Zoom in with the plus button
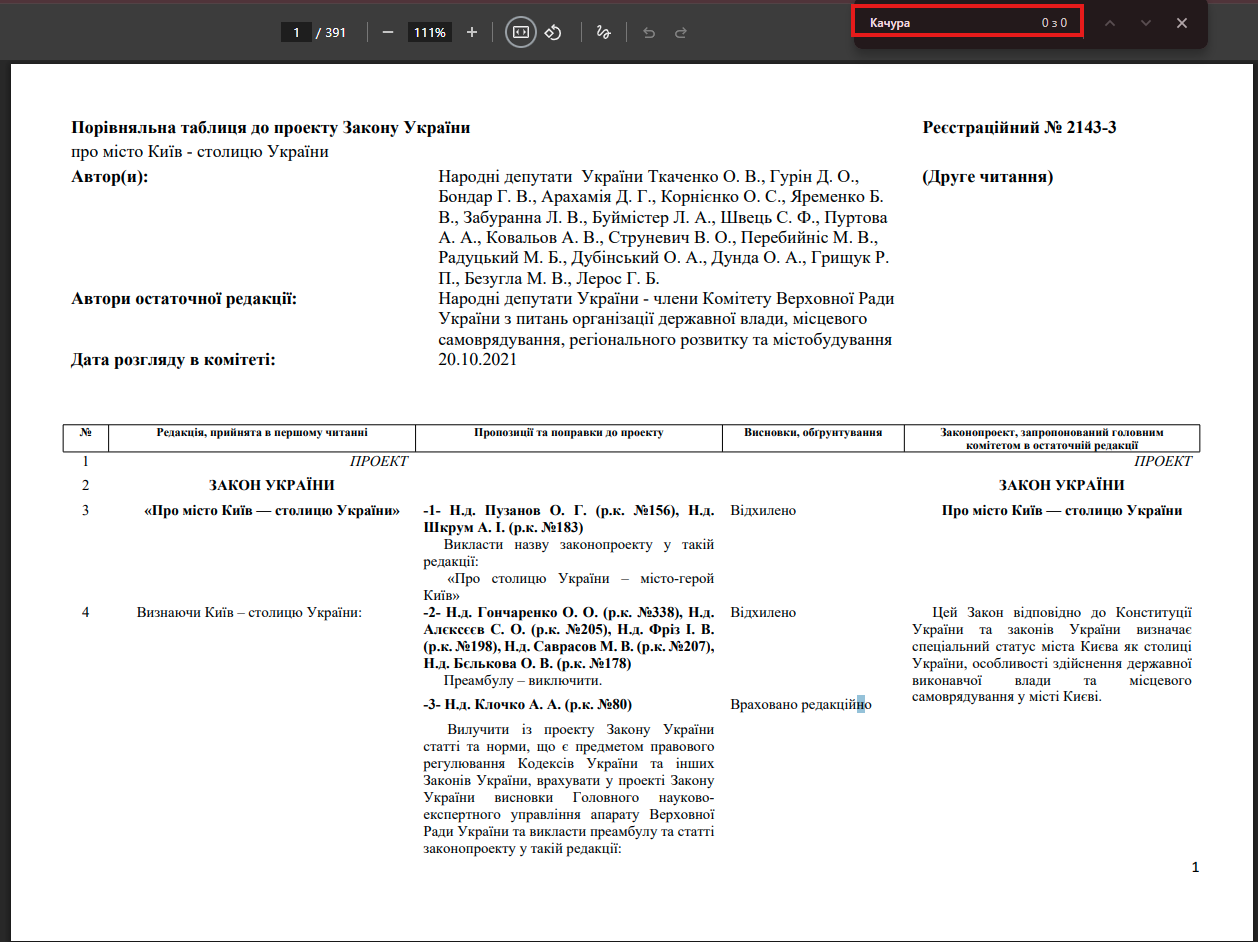Image resolution: width=1258 pixels, height=942 pixels. click(x=472, y=32)
